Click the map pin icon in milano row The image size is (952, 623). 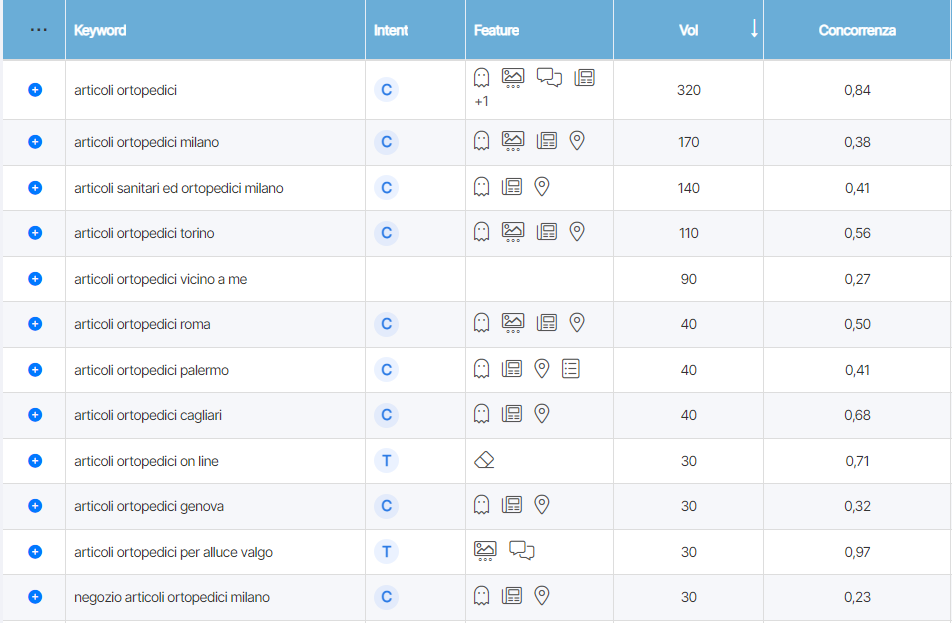pyautogui.click(x=577, y=141)
